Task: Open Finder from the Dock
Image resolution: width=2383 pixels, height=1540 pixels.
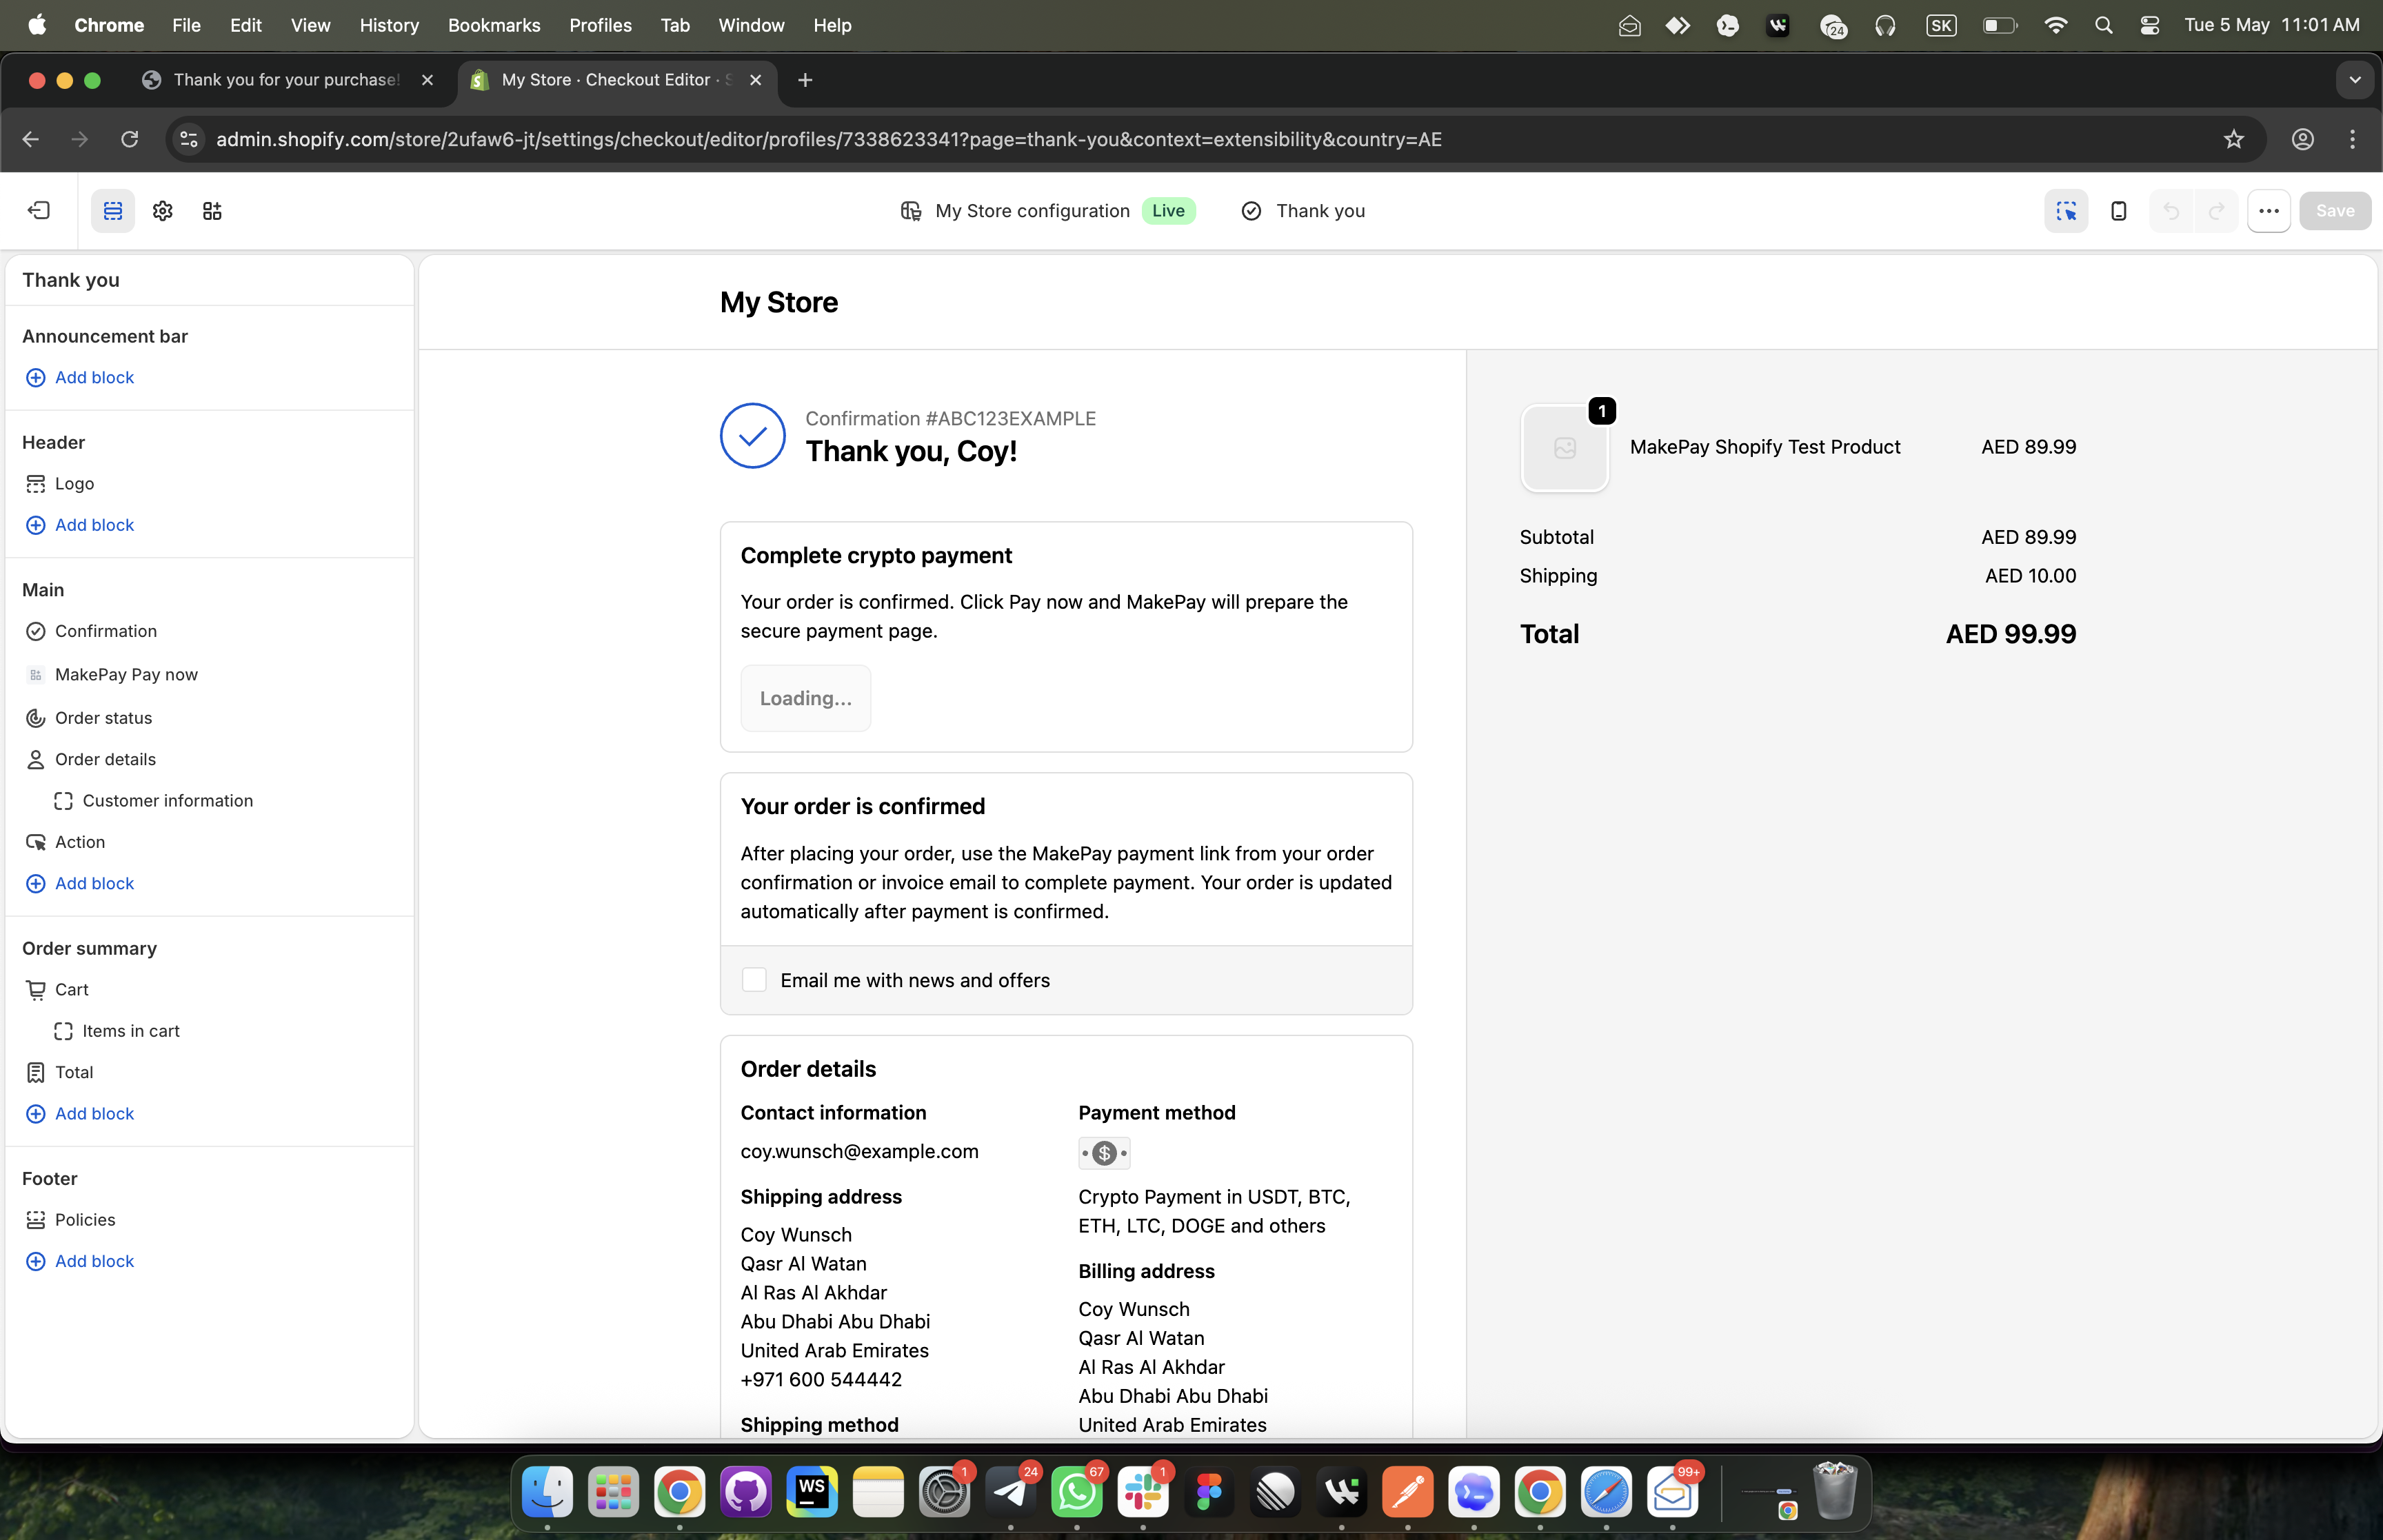Action: [x=547, y=1492]
